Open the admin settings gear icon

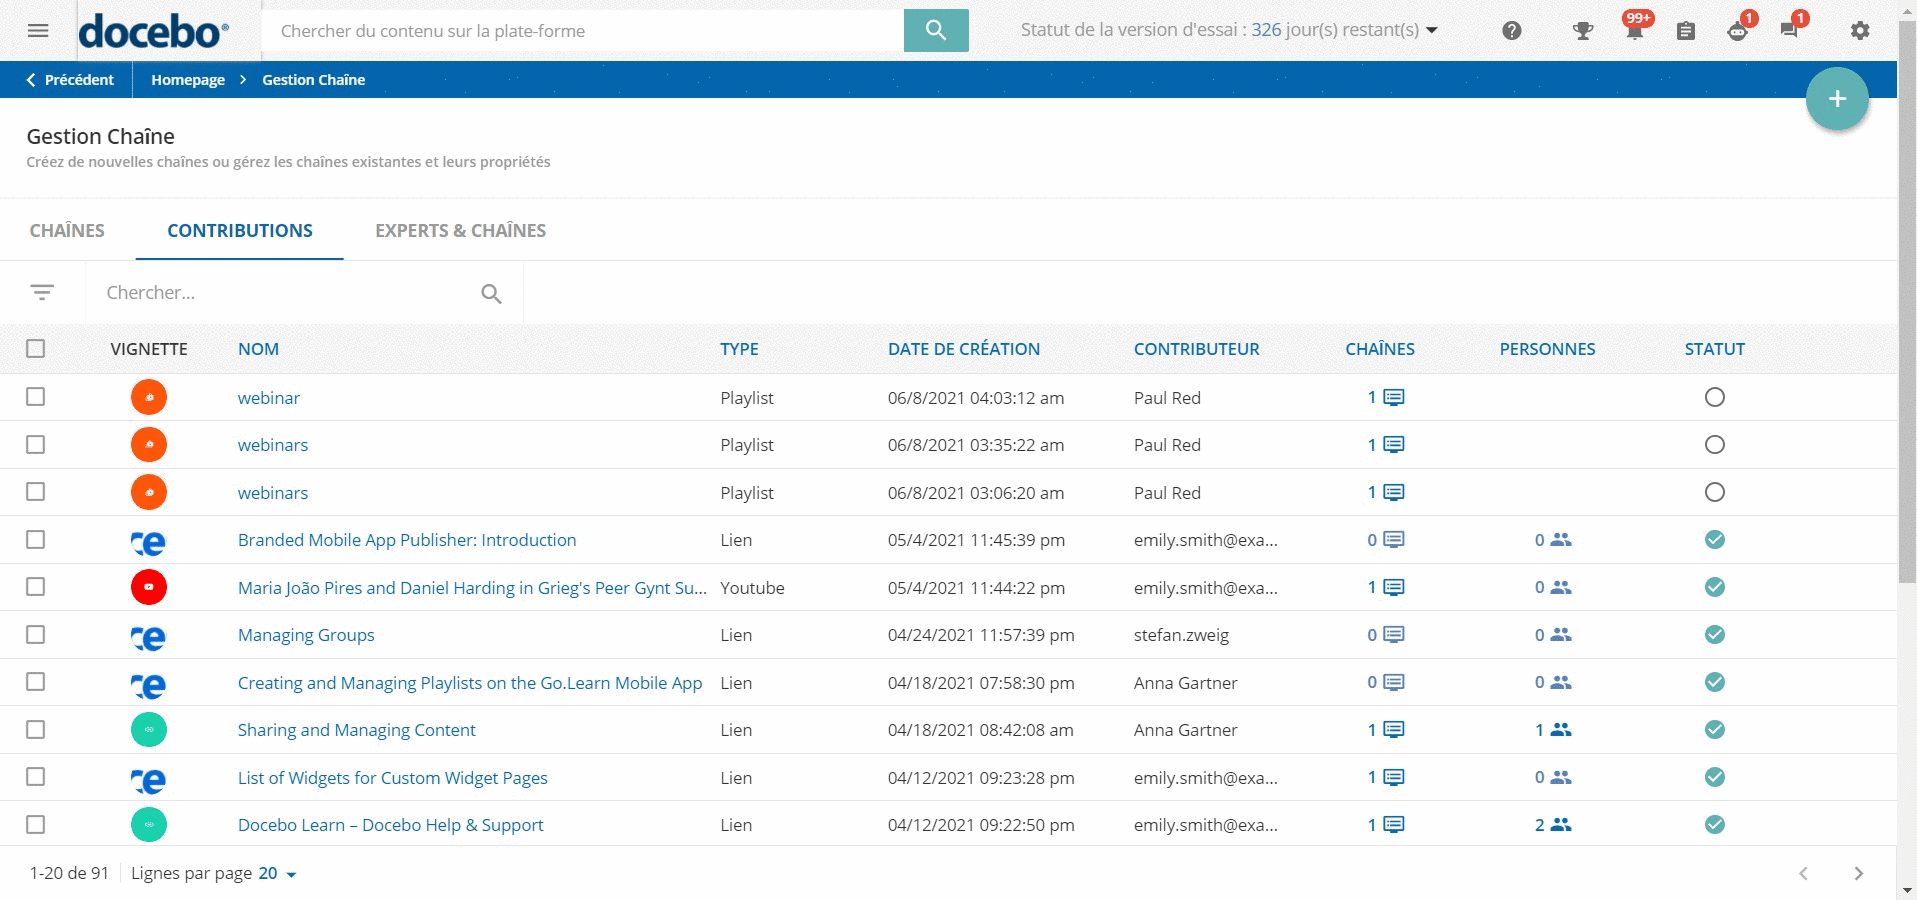tap(1859, 31)
